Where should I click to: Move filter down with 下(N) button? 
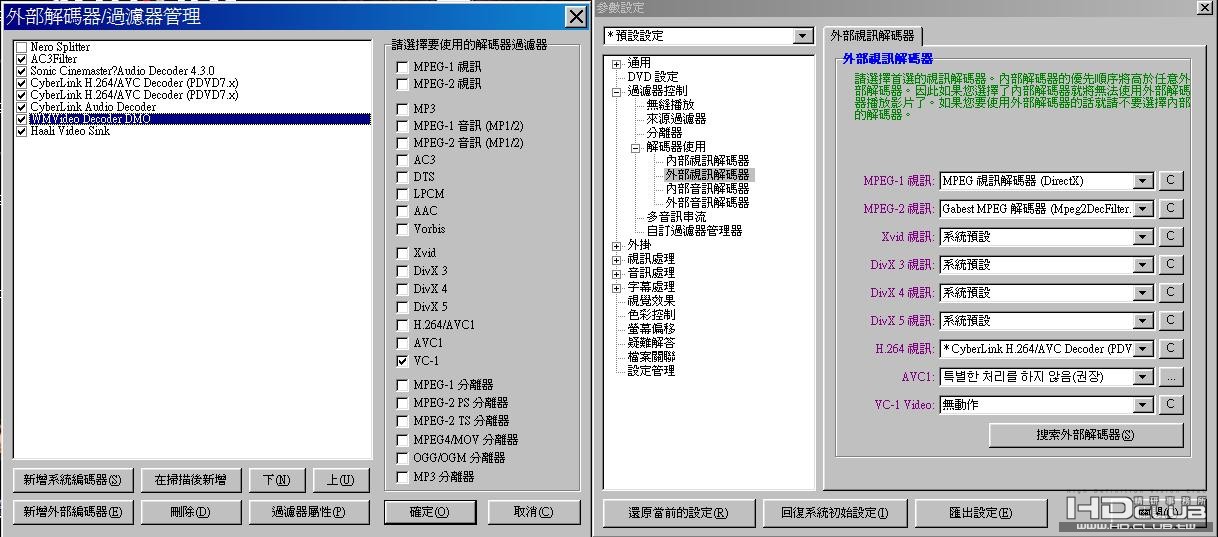point(276,480)
